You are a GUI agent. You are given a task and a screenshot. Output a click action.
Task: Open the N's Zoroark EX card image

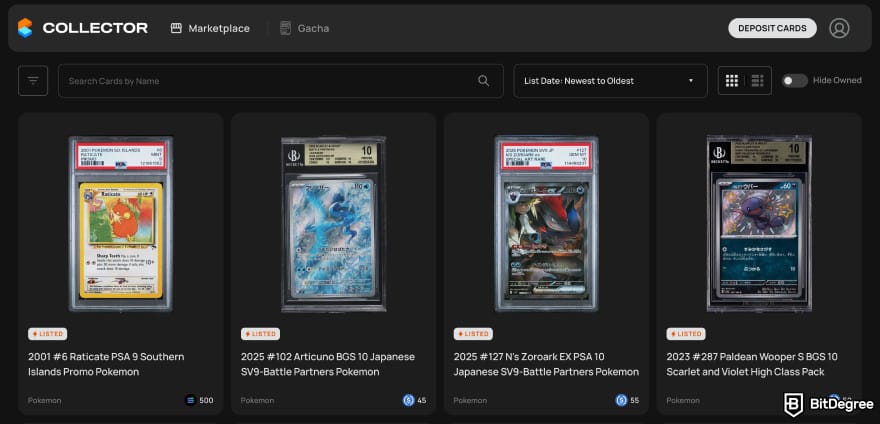[546, 224]
